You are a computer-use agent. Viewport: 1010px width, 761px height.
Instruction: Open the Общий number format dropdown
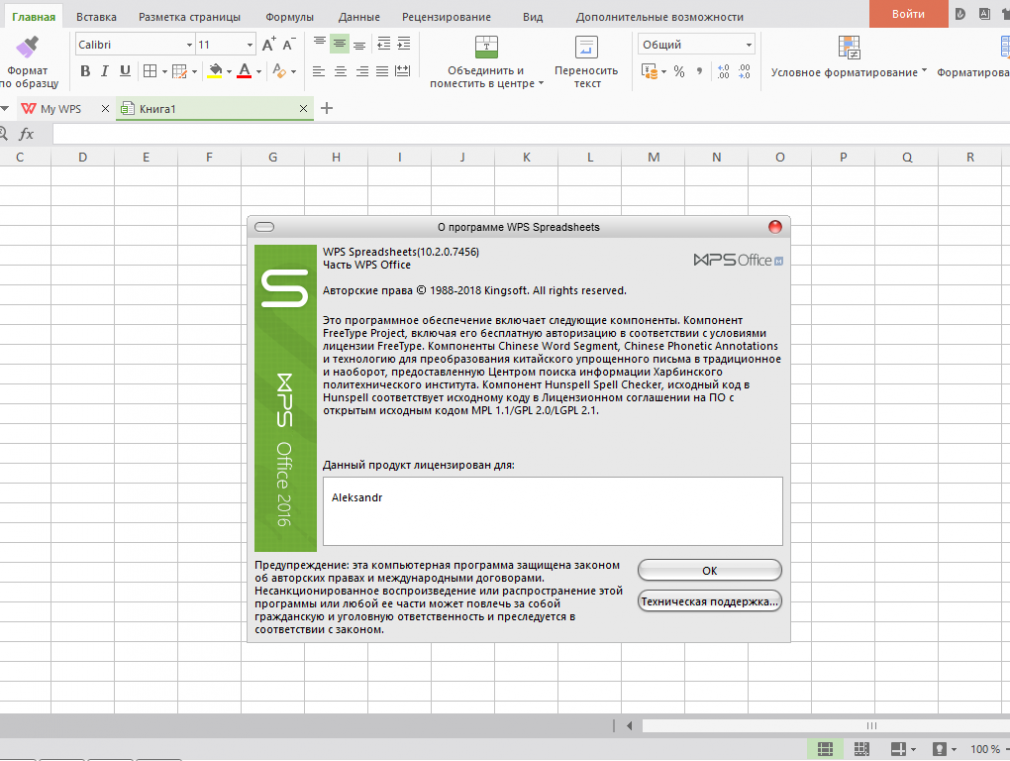748,45
